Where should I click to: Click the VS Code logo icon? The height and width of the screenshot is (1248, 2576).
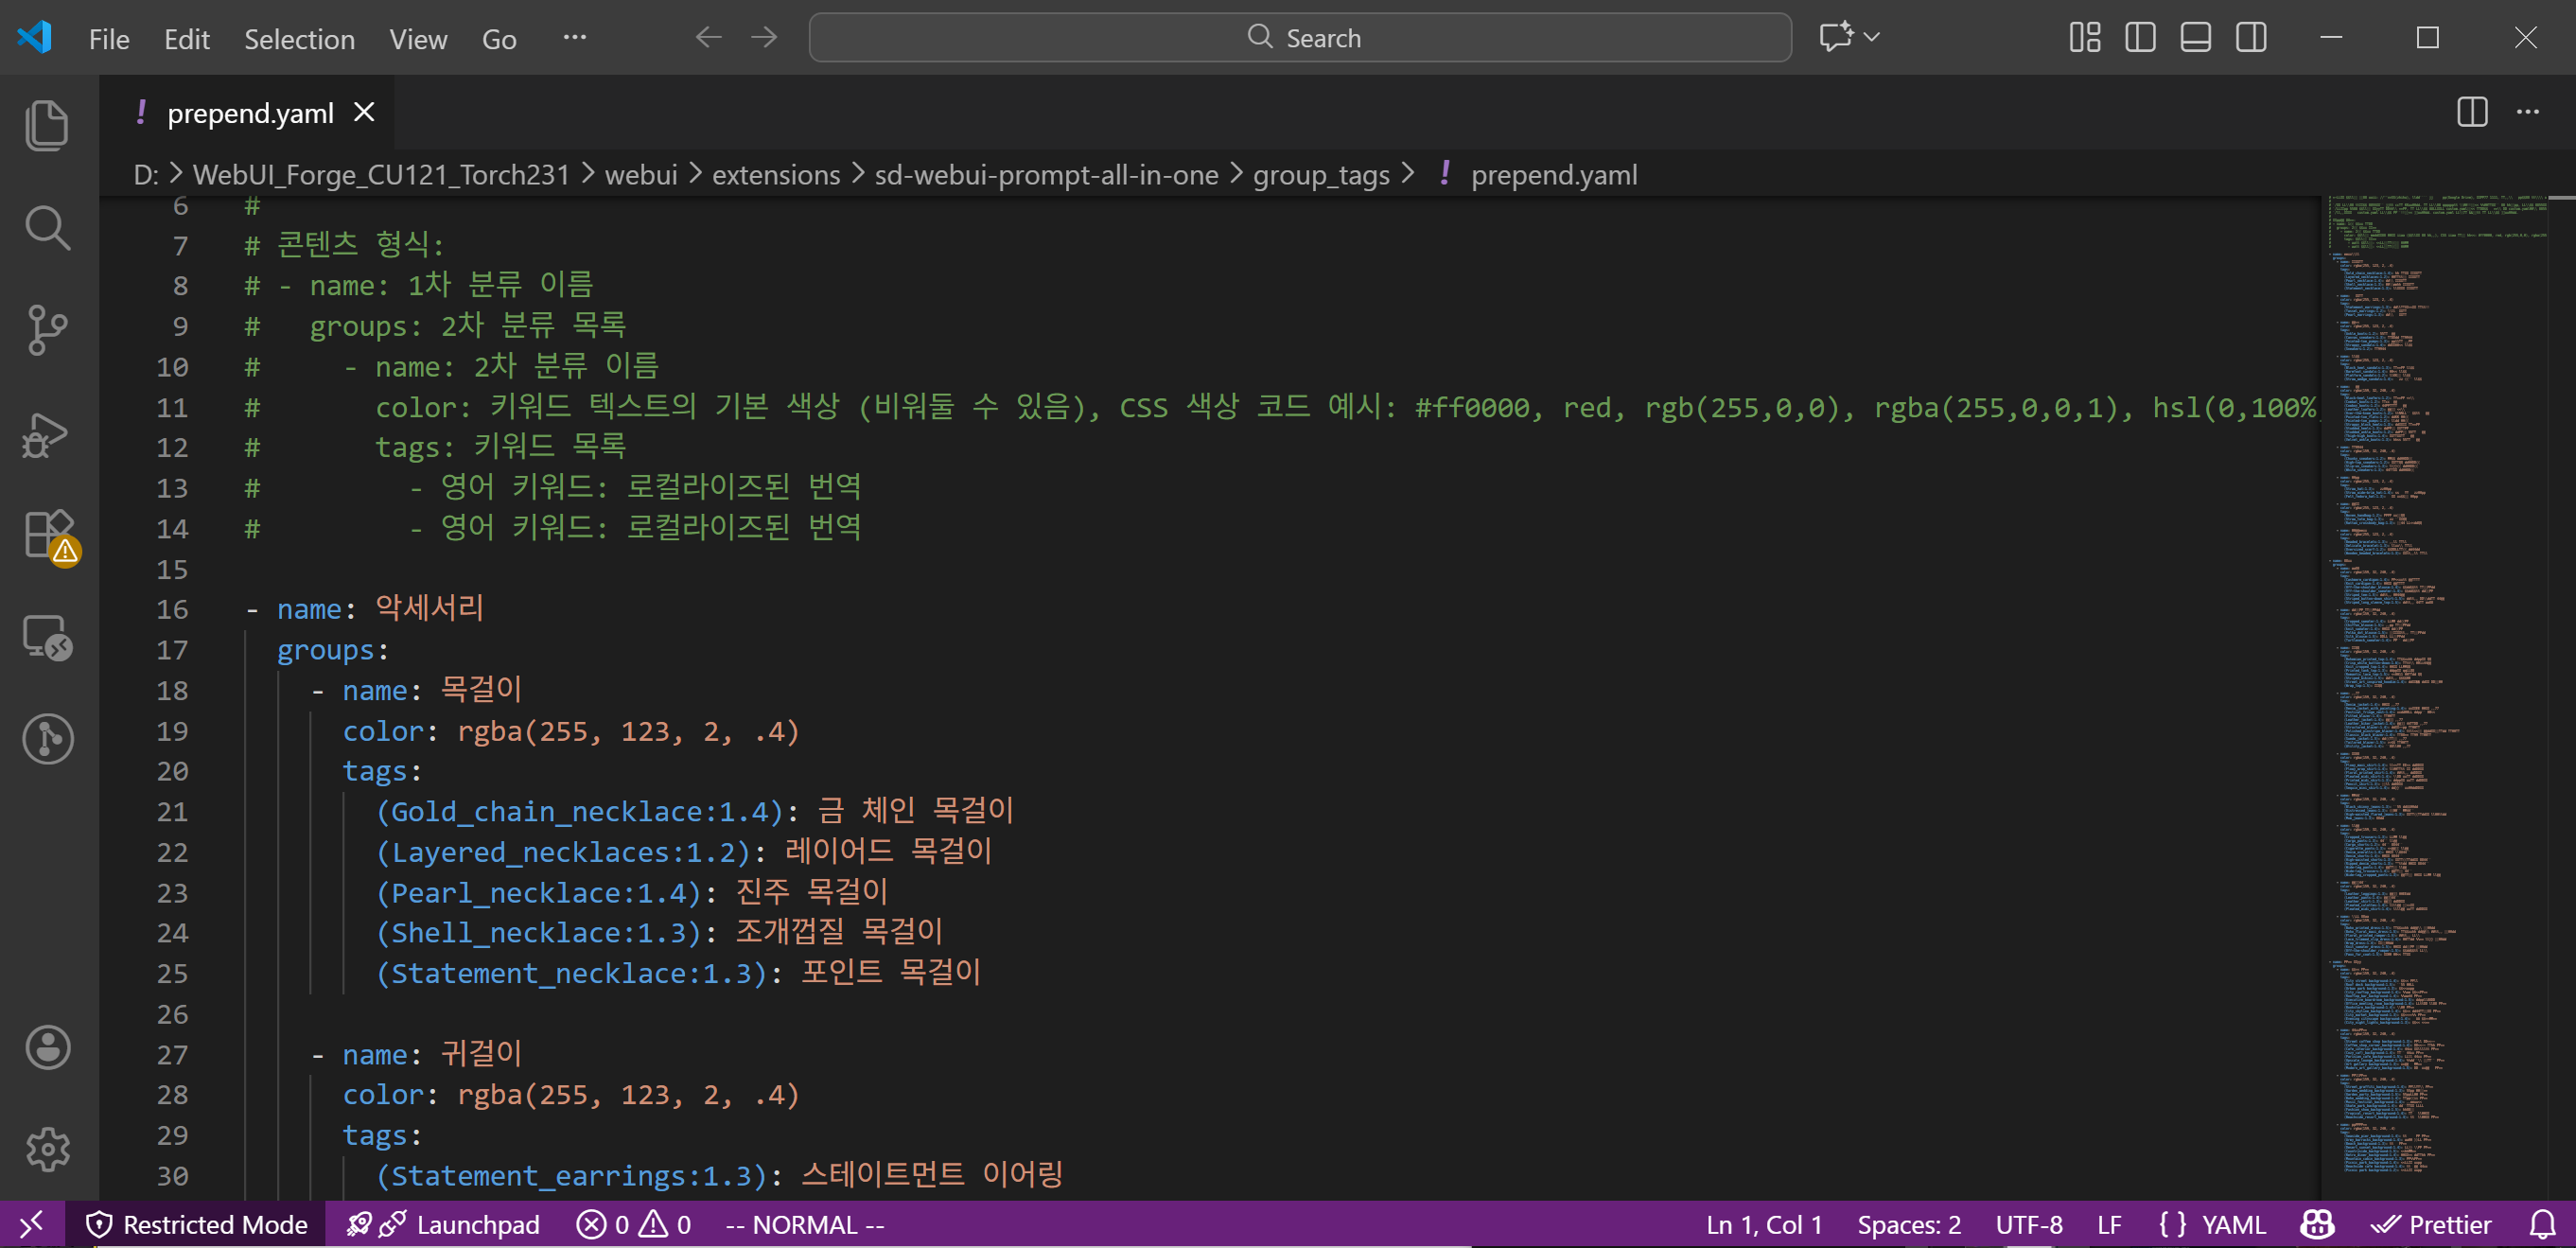coord(35,37)
